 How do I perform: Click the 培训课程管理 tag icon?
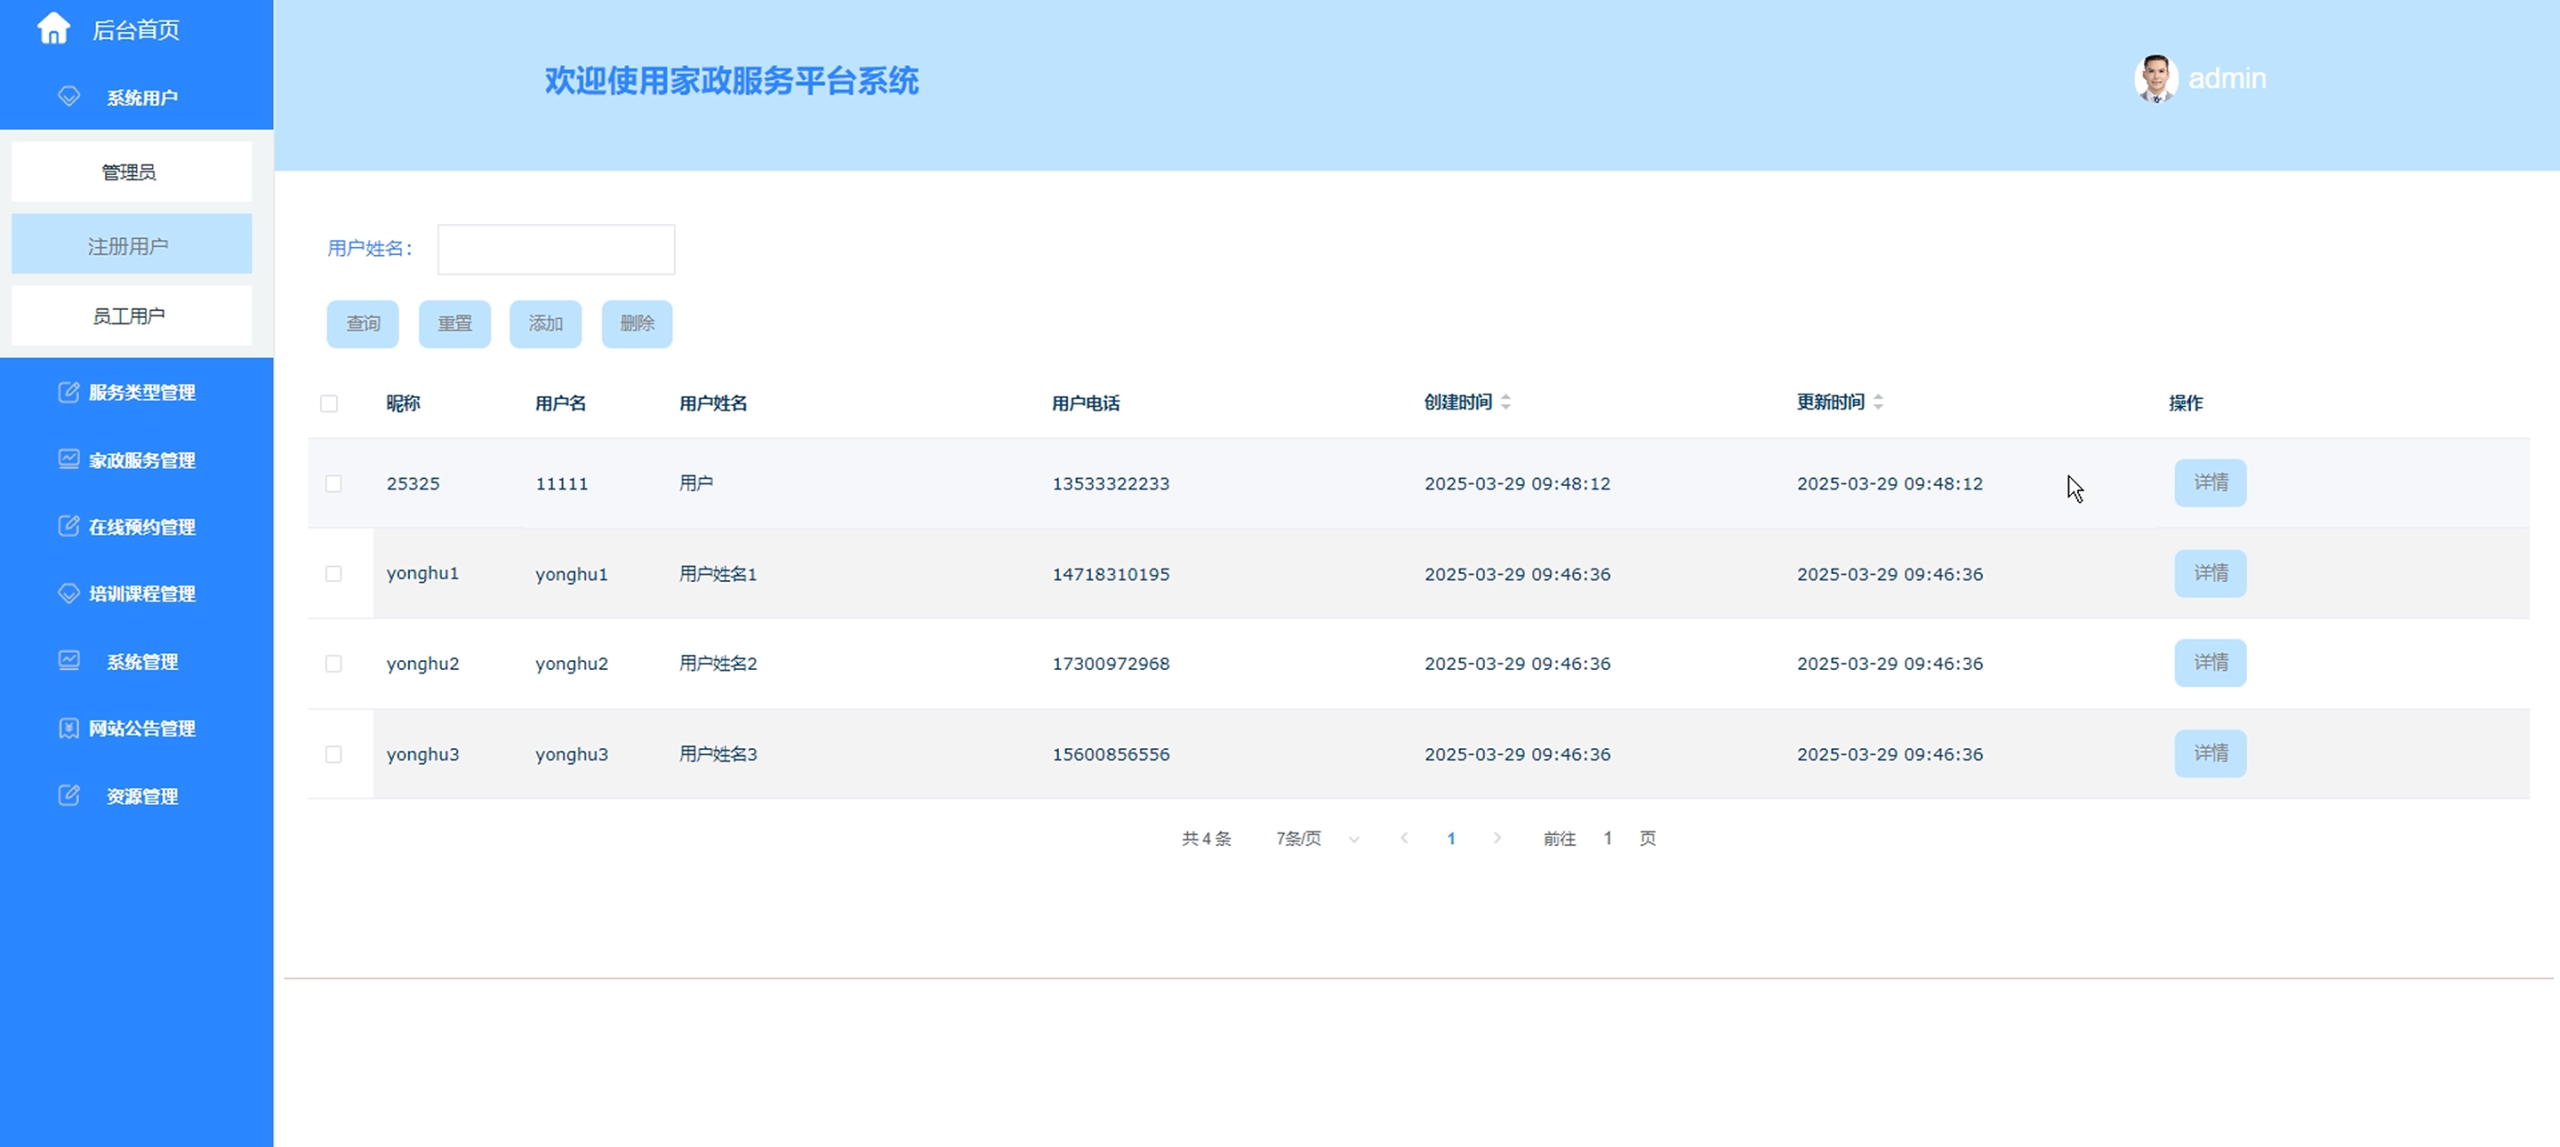point(67,593)
